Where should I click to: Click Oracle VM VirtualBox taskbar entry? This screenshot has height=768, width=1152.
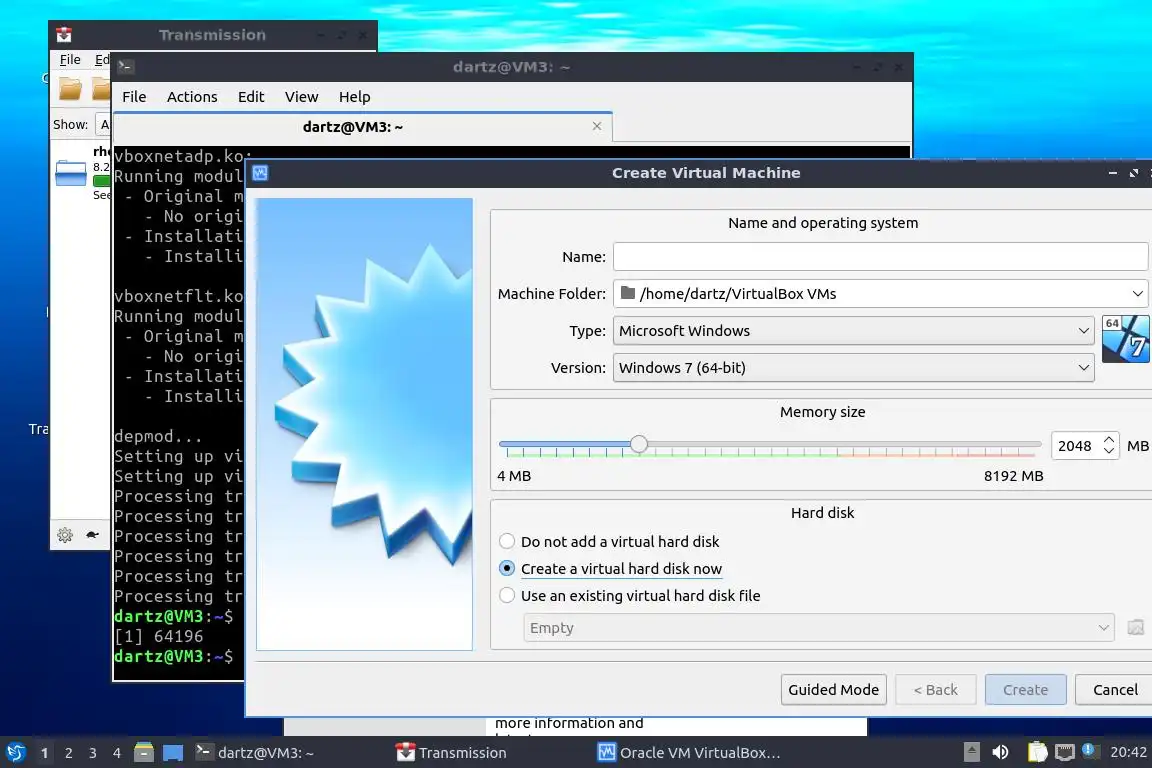pyautogui.click(x=688, y=753)
